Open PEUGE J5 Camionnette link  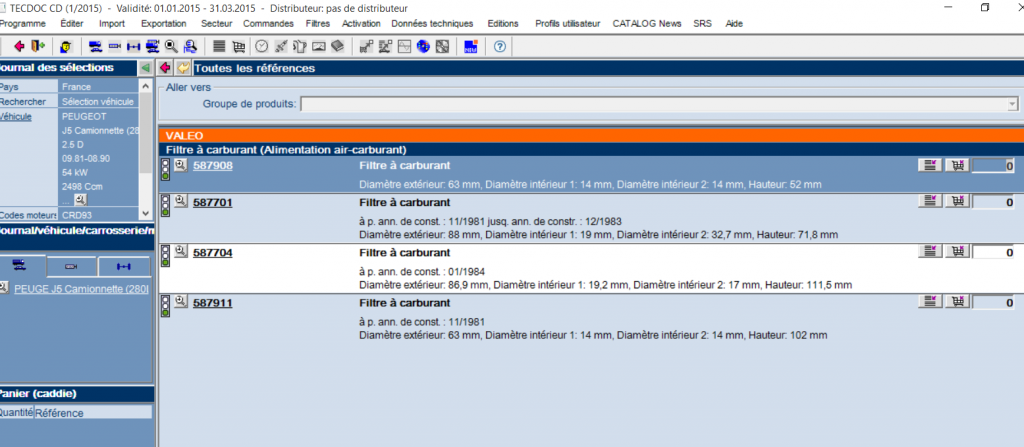tap(82, 288)
